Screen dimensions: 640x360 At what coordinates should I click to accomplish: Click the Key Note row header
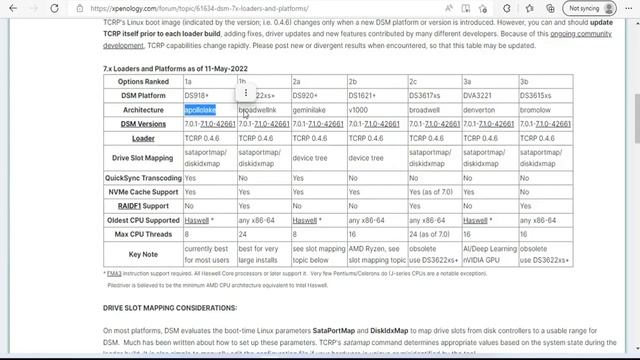(x=143, y=254)
